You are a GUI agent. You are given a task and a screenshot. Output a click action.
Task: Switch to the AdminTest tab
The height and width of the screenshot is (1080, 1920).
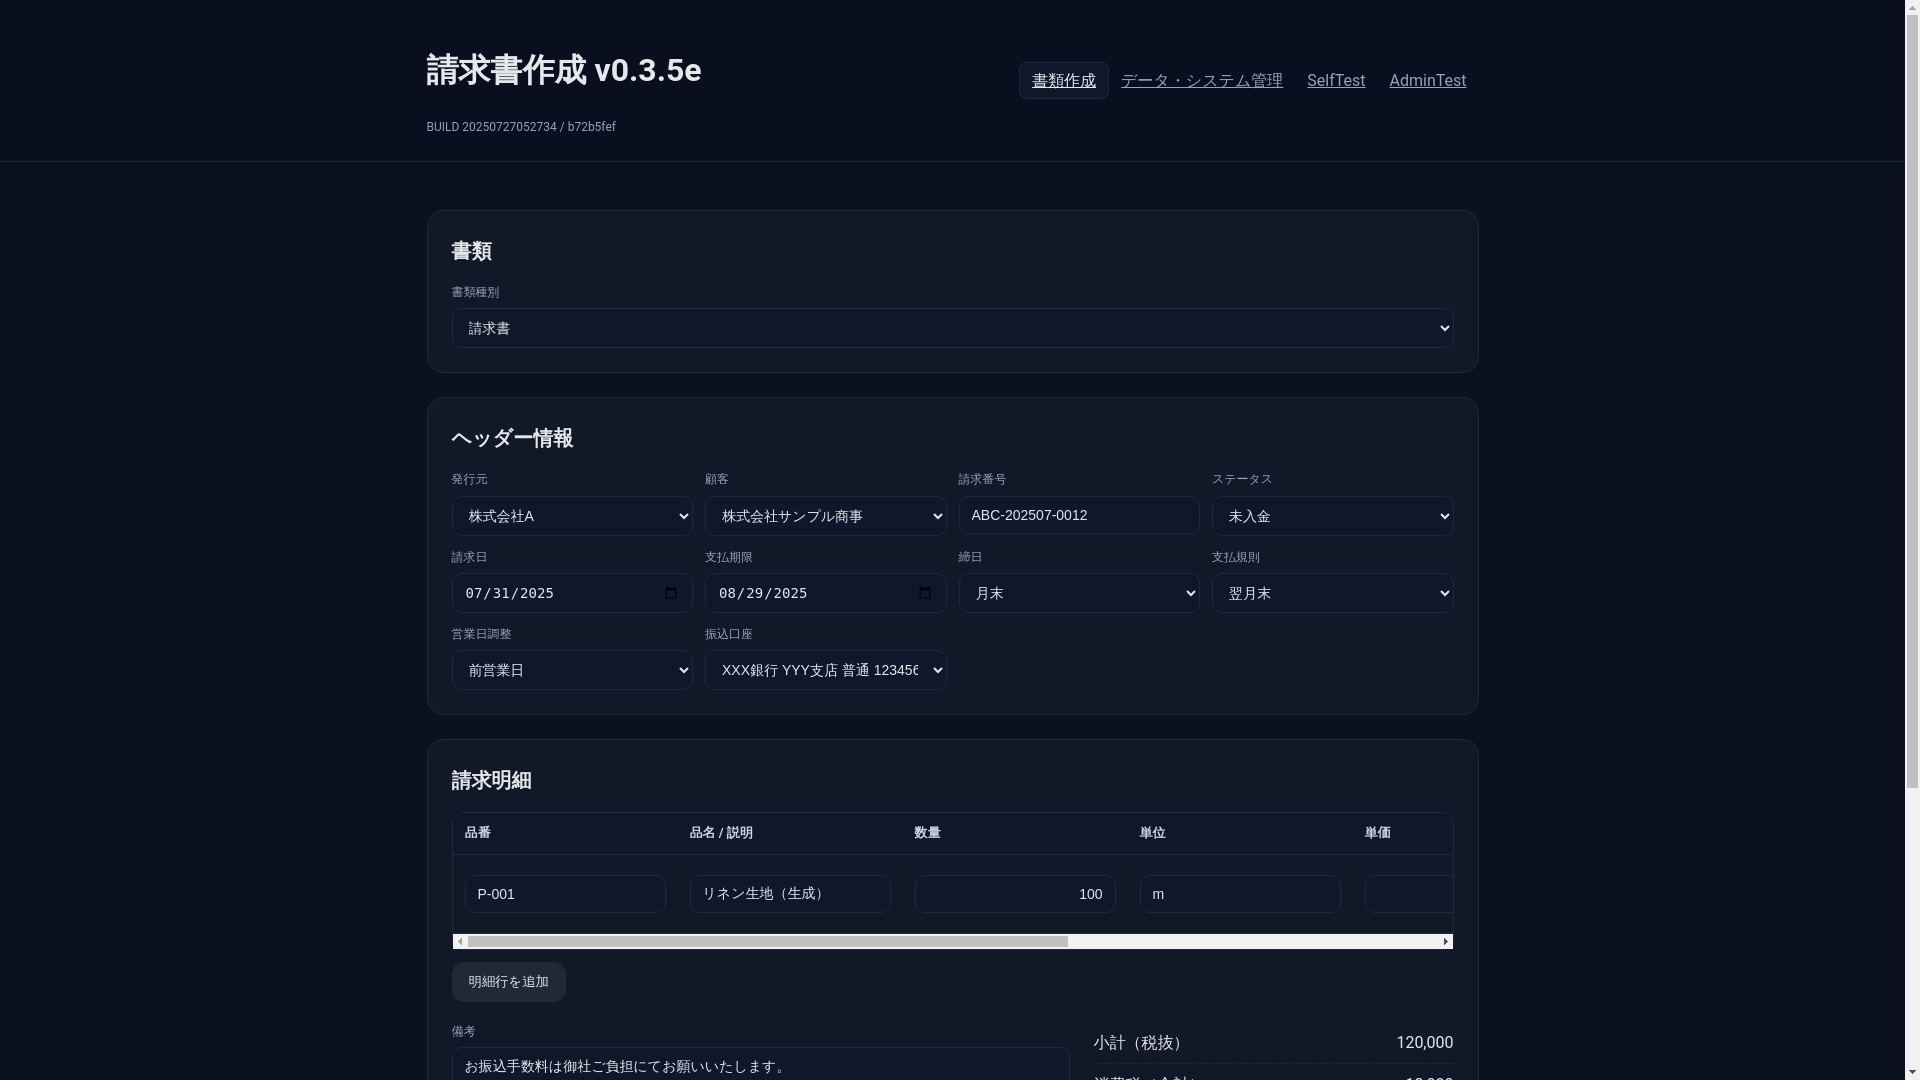[x=1427, y=80]
